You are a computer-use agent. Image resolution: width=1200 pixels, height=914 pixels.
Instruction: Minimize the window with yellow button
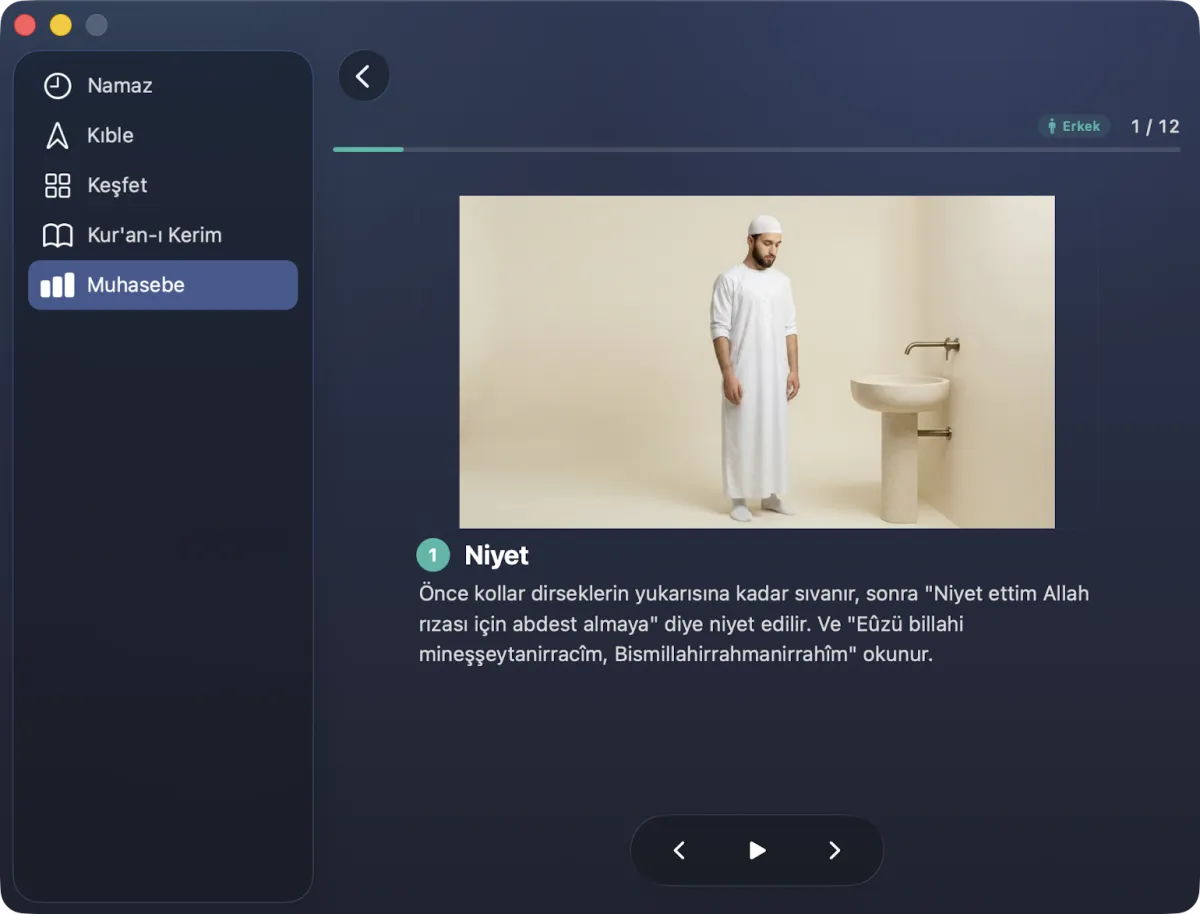click(x=61, y=25)
